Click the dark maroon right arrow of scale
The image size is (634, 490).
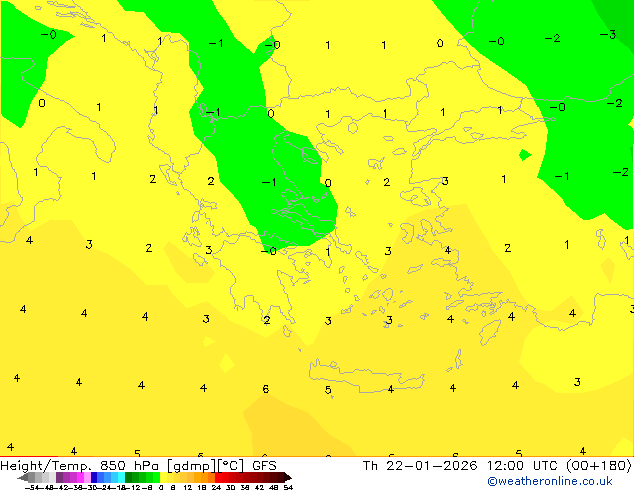pos(288,477)
